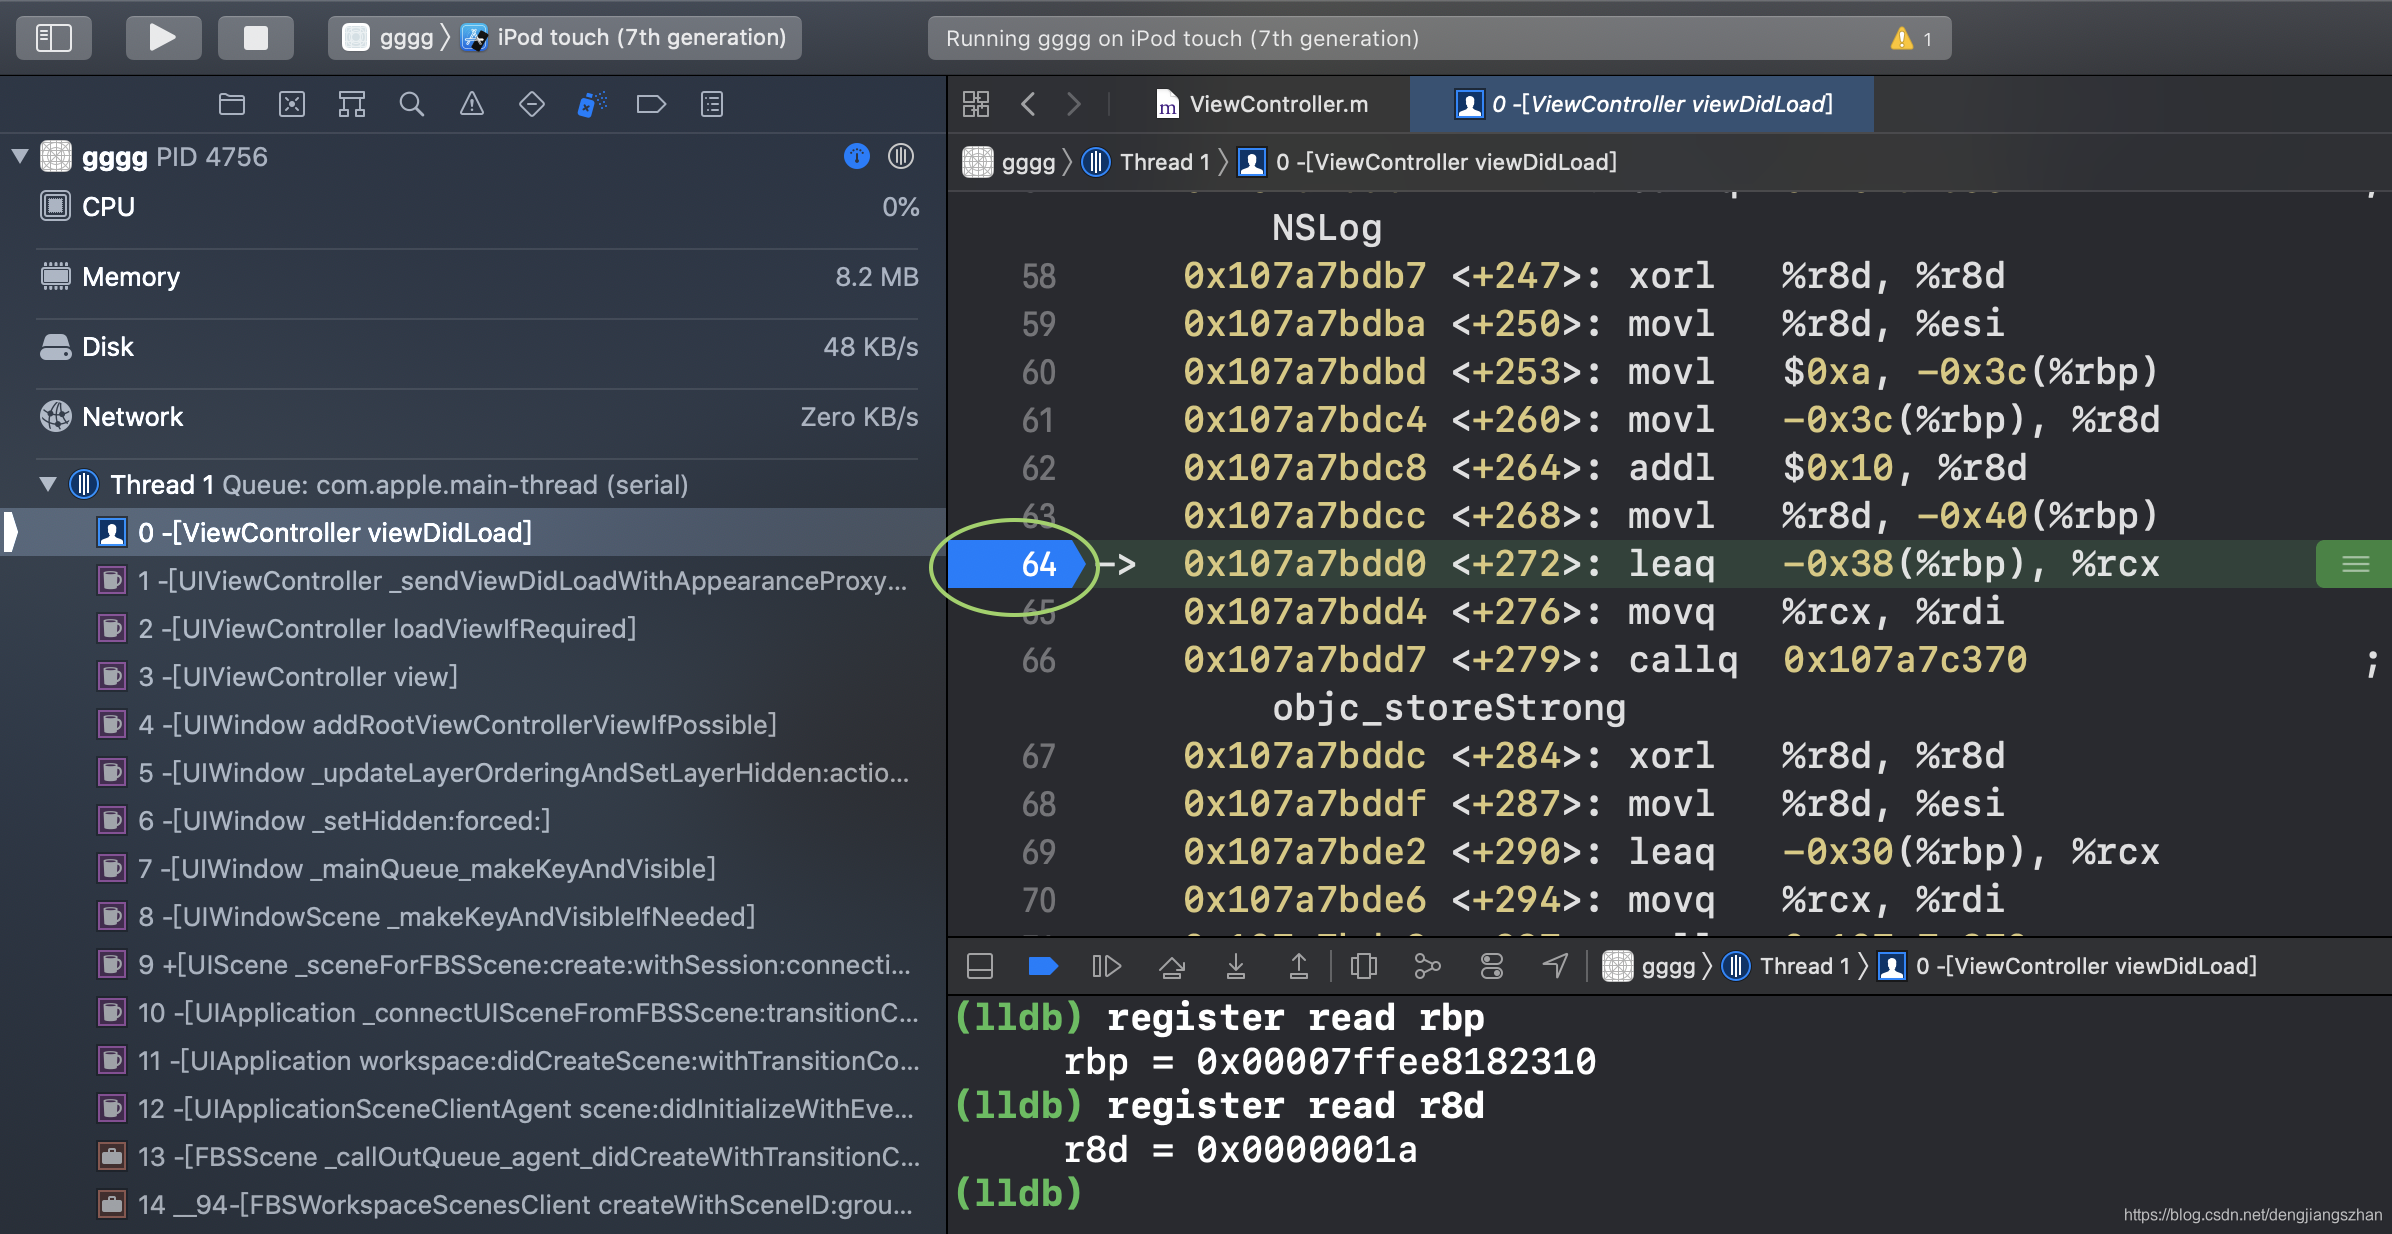
Task: Open the Project navigator folder icon
Action: (x=232, y=104)
